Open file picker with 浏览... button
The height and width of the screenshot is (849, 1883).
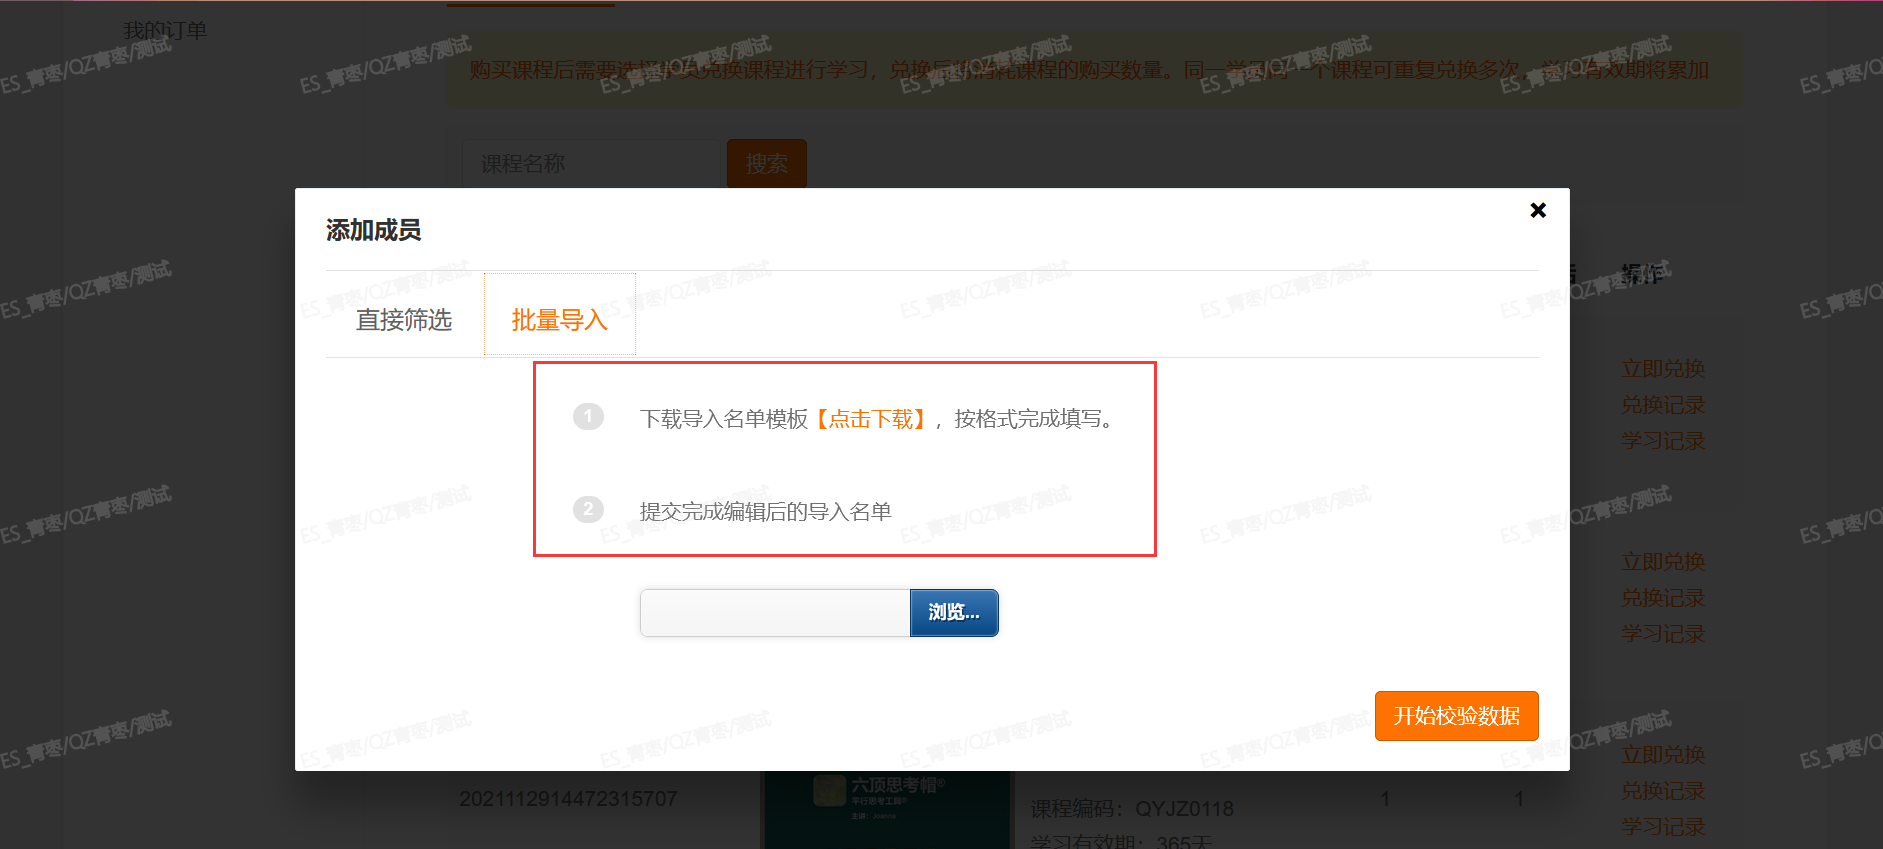coord(954,612)
